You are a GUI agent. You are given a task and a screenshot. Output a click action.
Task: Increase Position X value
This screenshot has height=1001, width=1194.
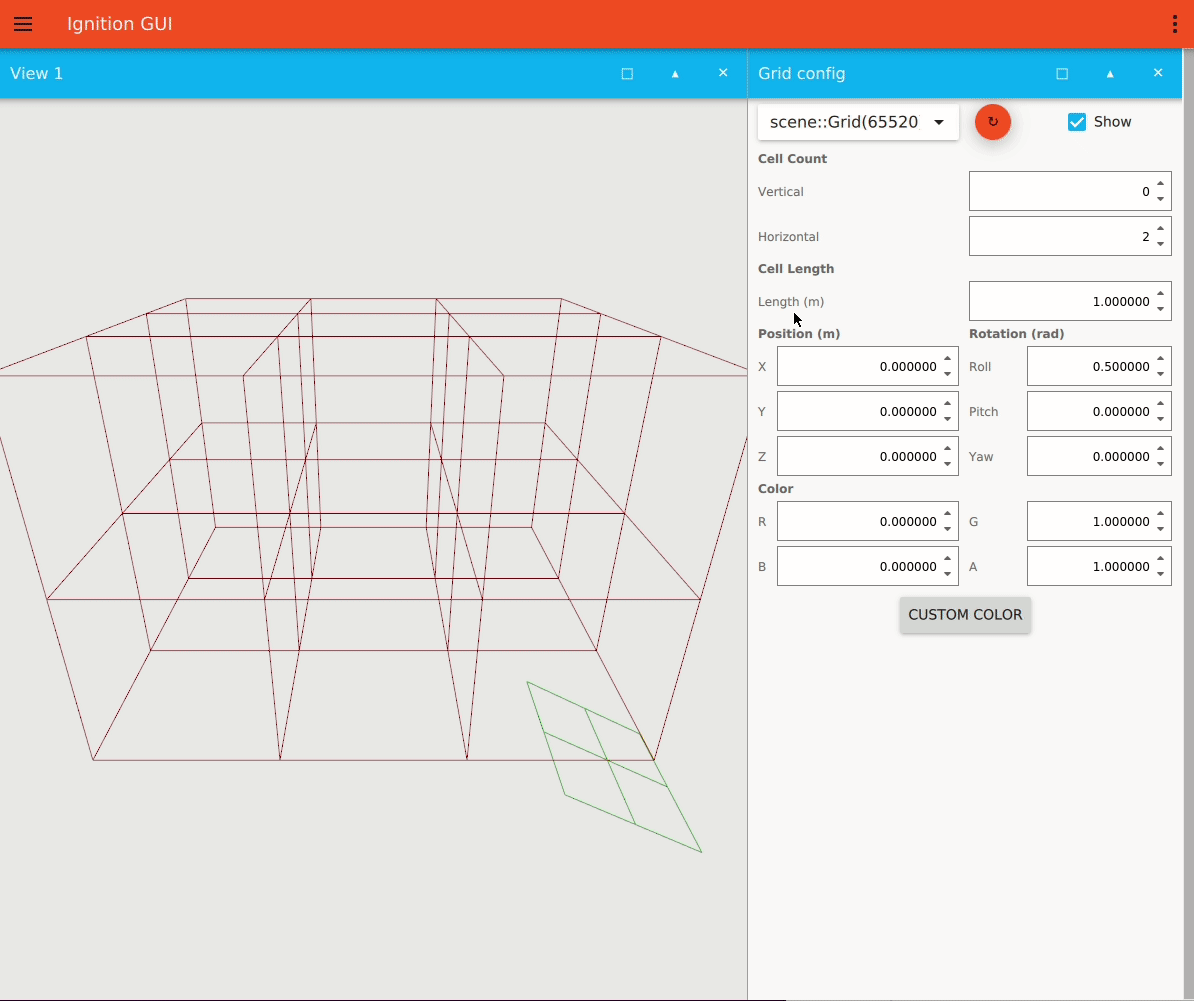pyautogui.click(x=947, y=359)
